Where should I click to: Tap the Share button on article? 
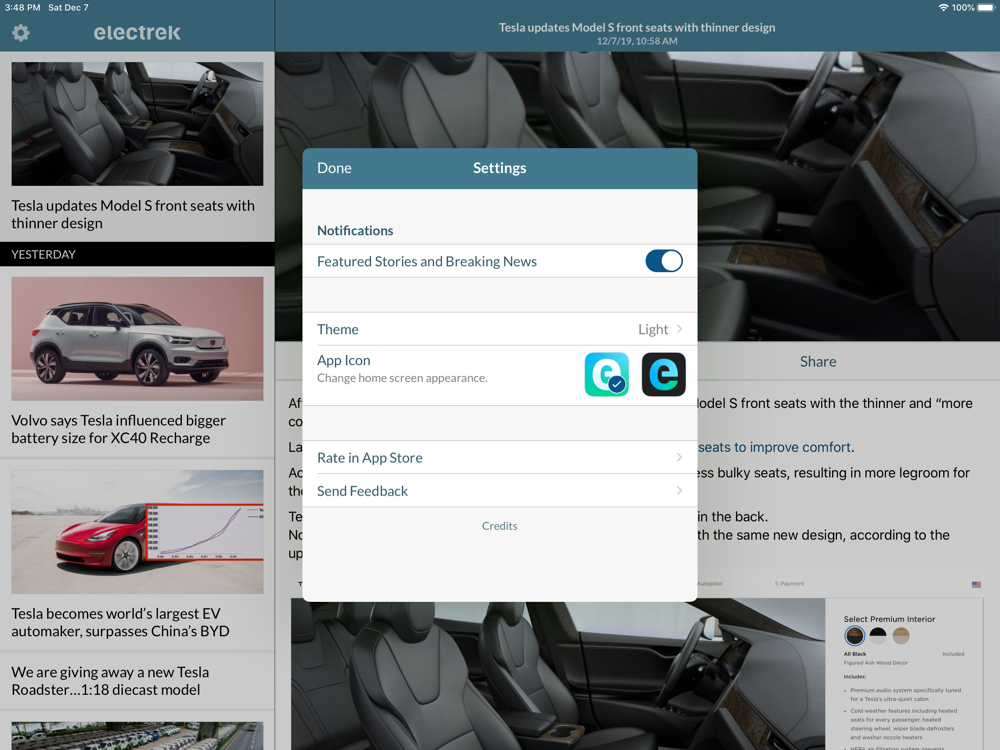818,362
